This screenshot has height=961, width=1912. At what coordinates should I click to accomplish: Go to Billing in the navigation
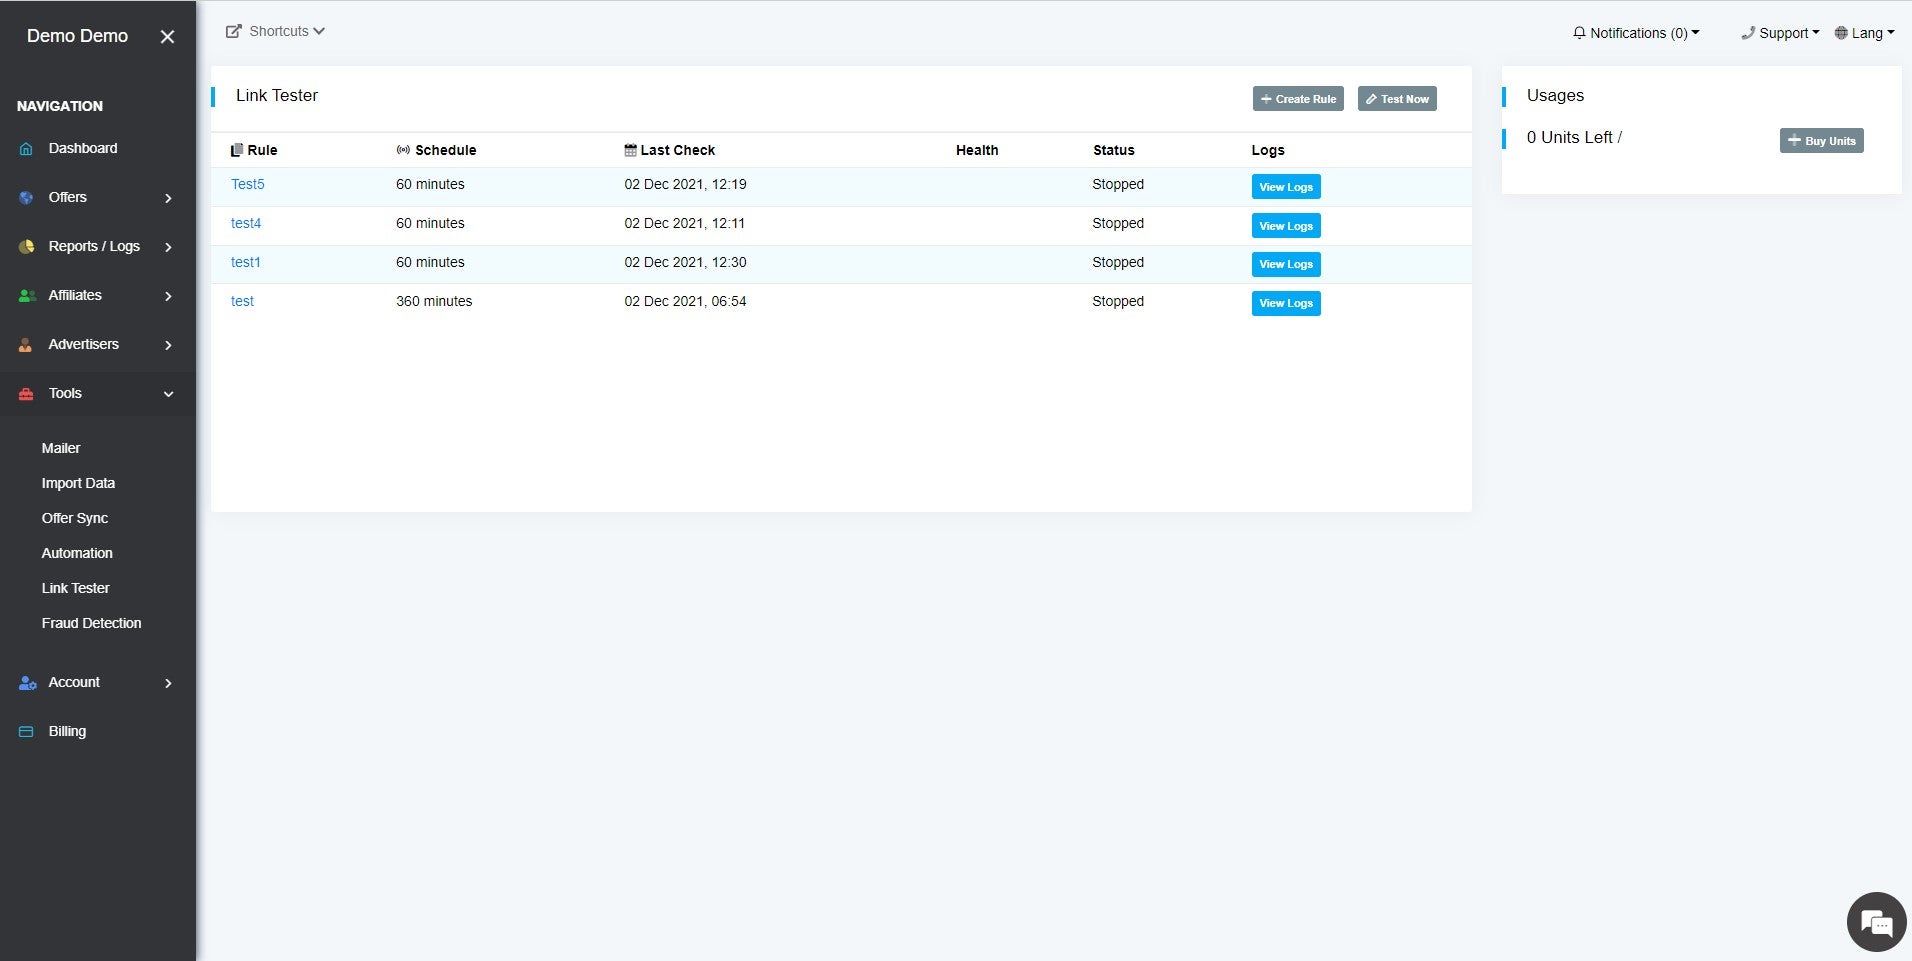[67, 731]
